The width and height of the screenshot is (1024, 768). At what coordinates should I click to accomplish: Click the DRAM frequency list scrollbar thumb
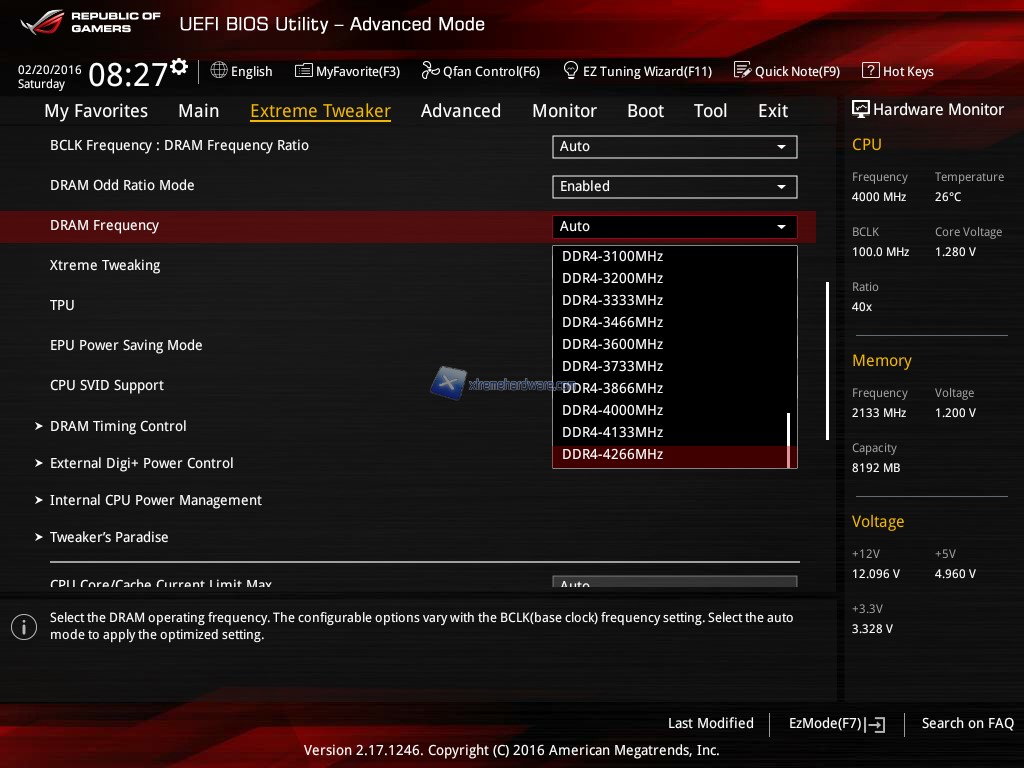pos(789,440)
